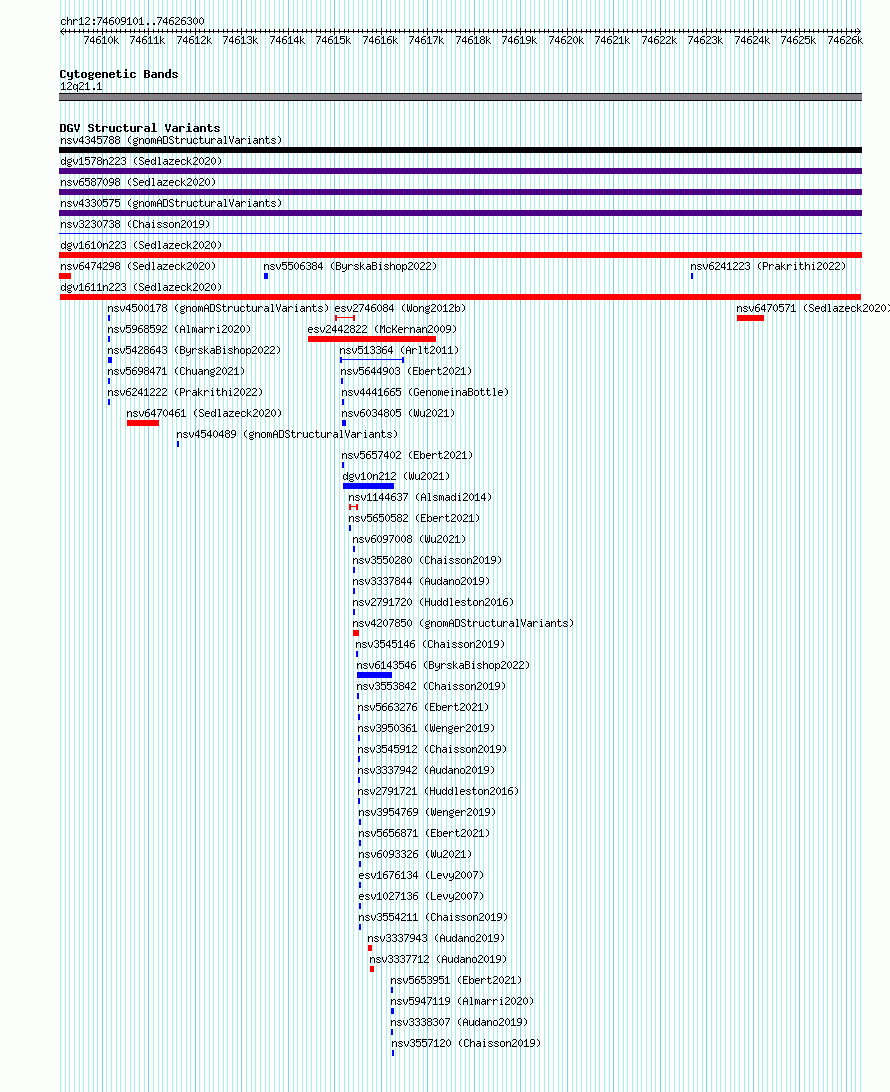The height and width of the screenshot is (1092, 890).
Task: Click the chr12:74609101..74626300 coordinate label
Action: (x=132, y=21)
